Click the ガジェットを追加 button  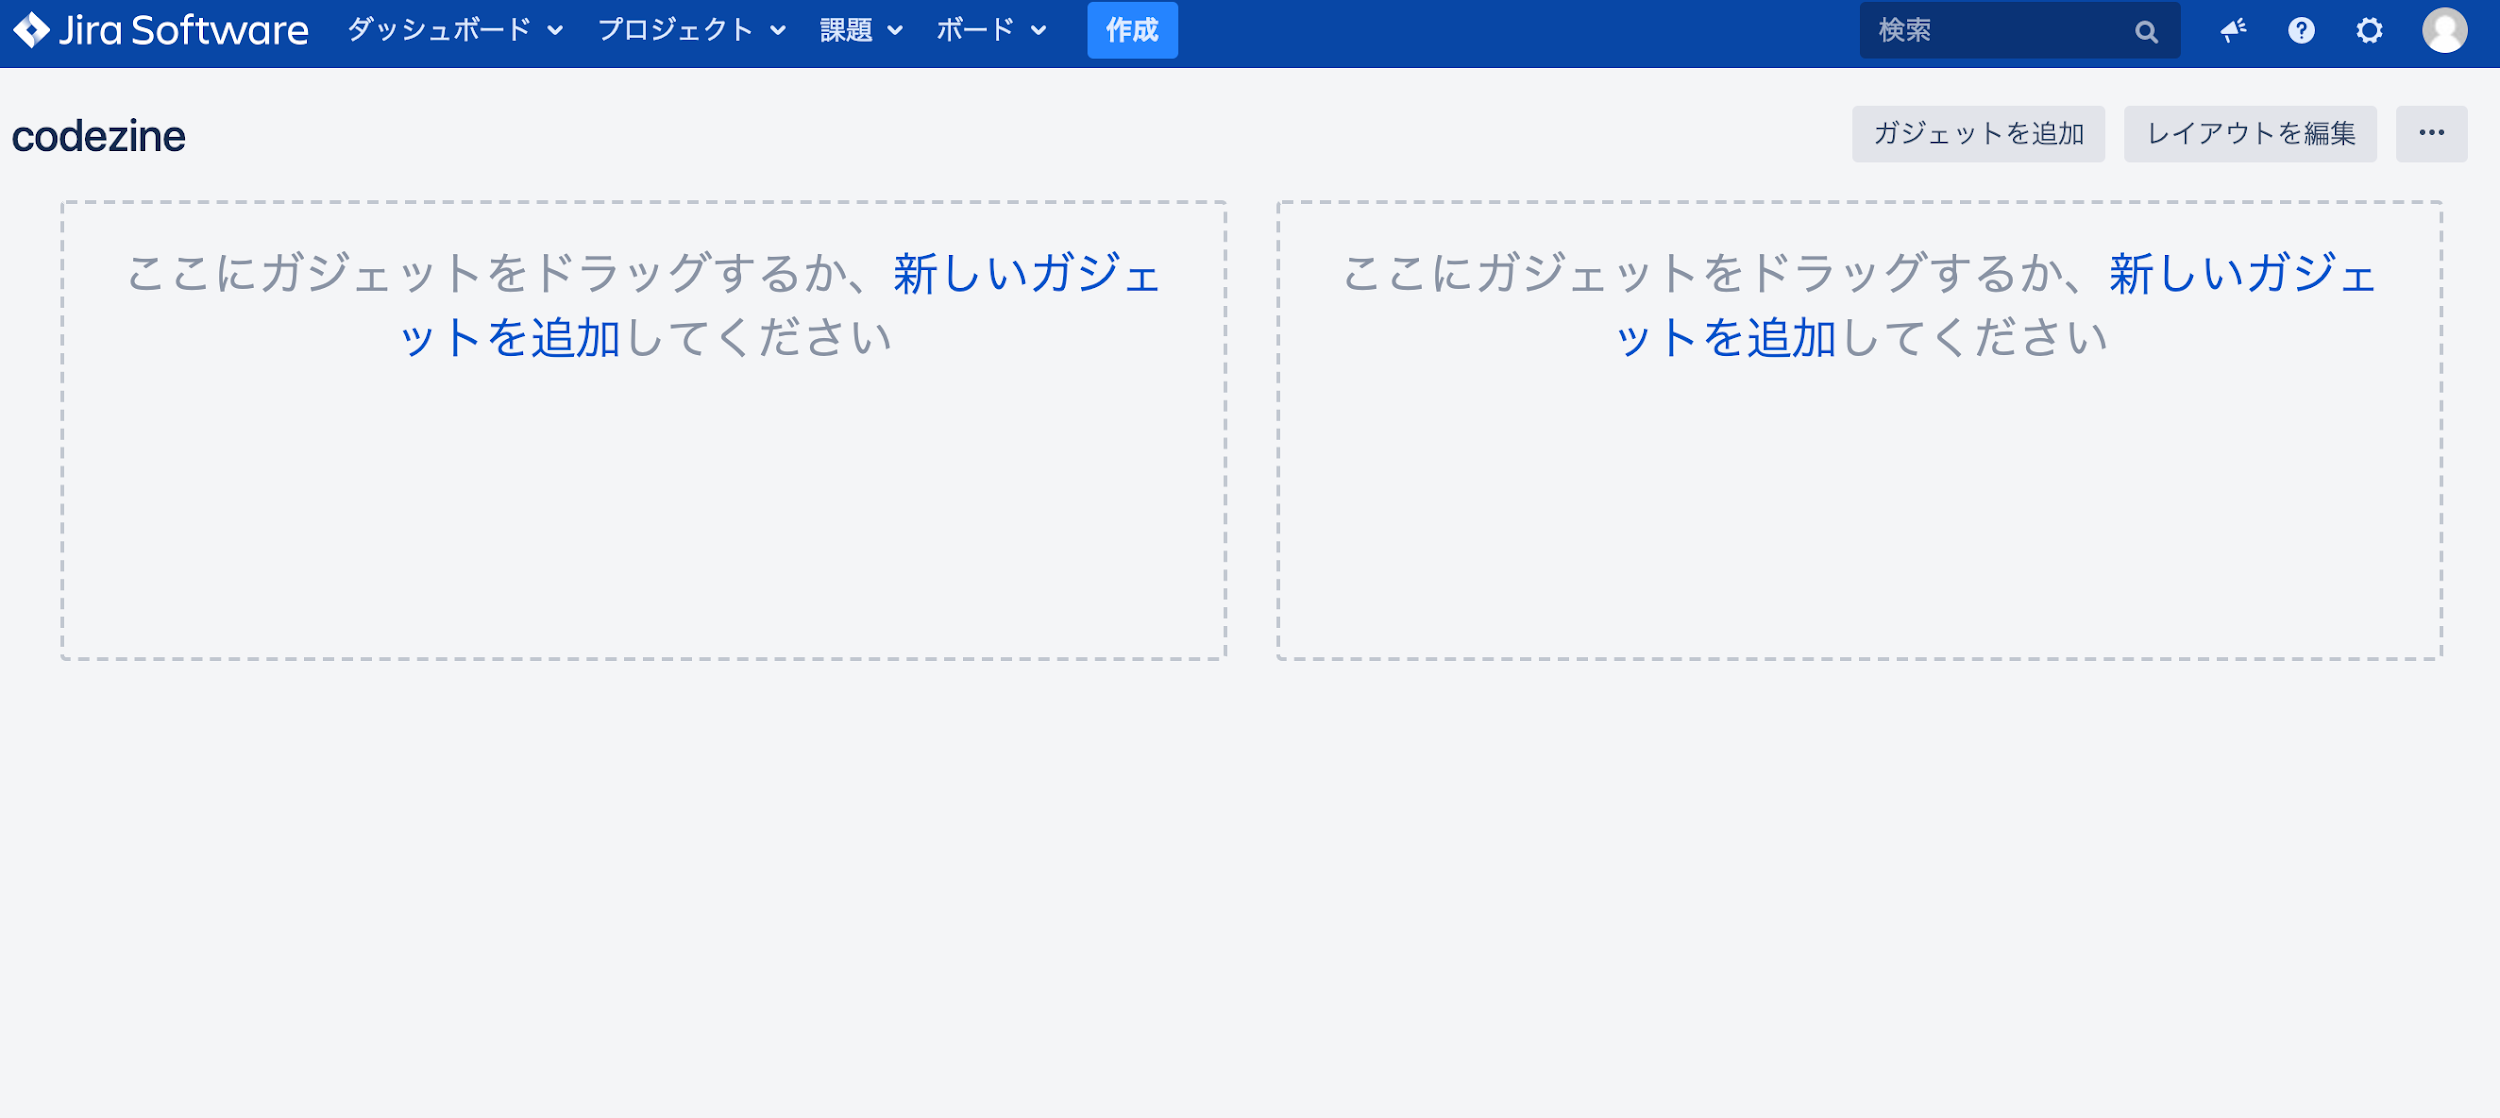coord(1978,134)
